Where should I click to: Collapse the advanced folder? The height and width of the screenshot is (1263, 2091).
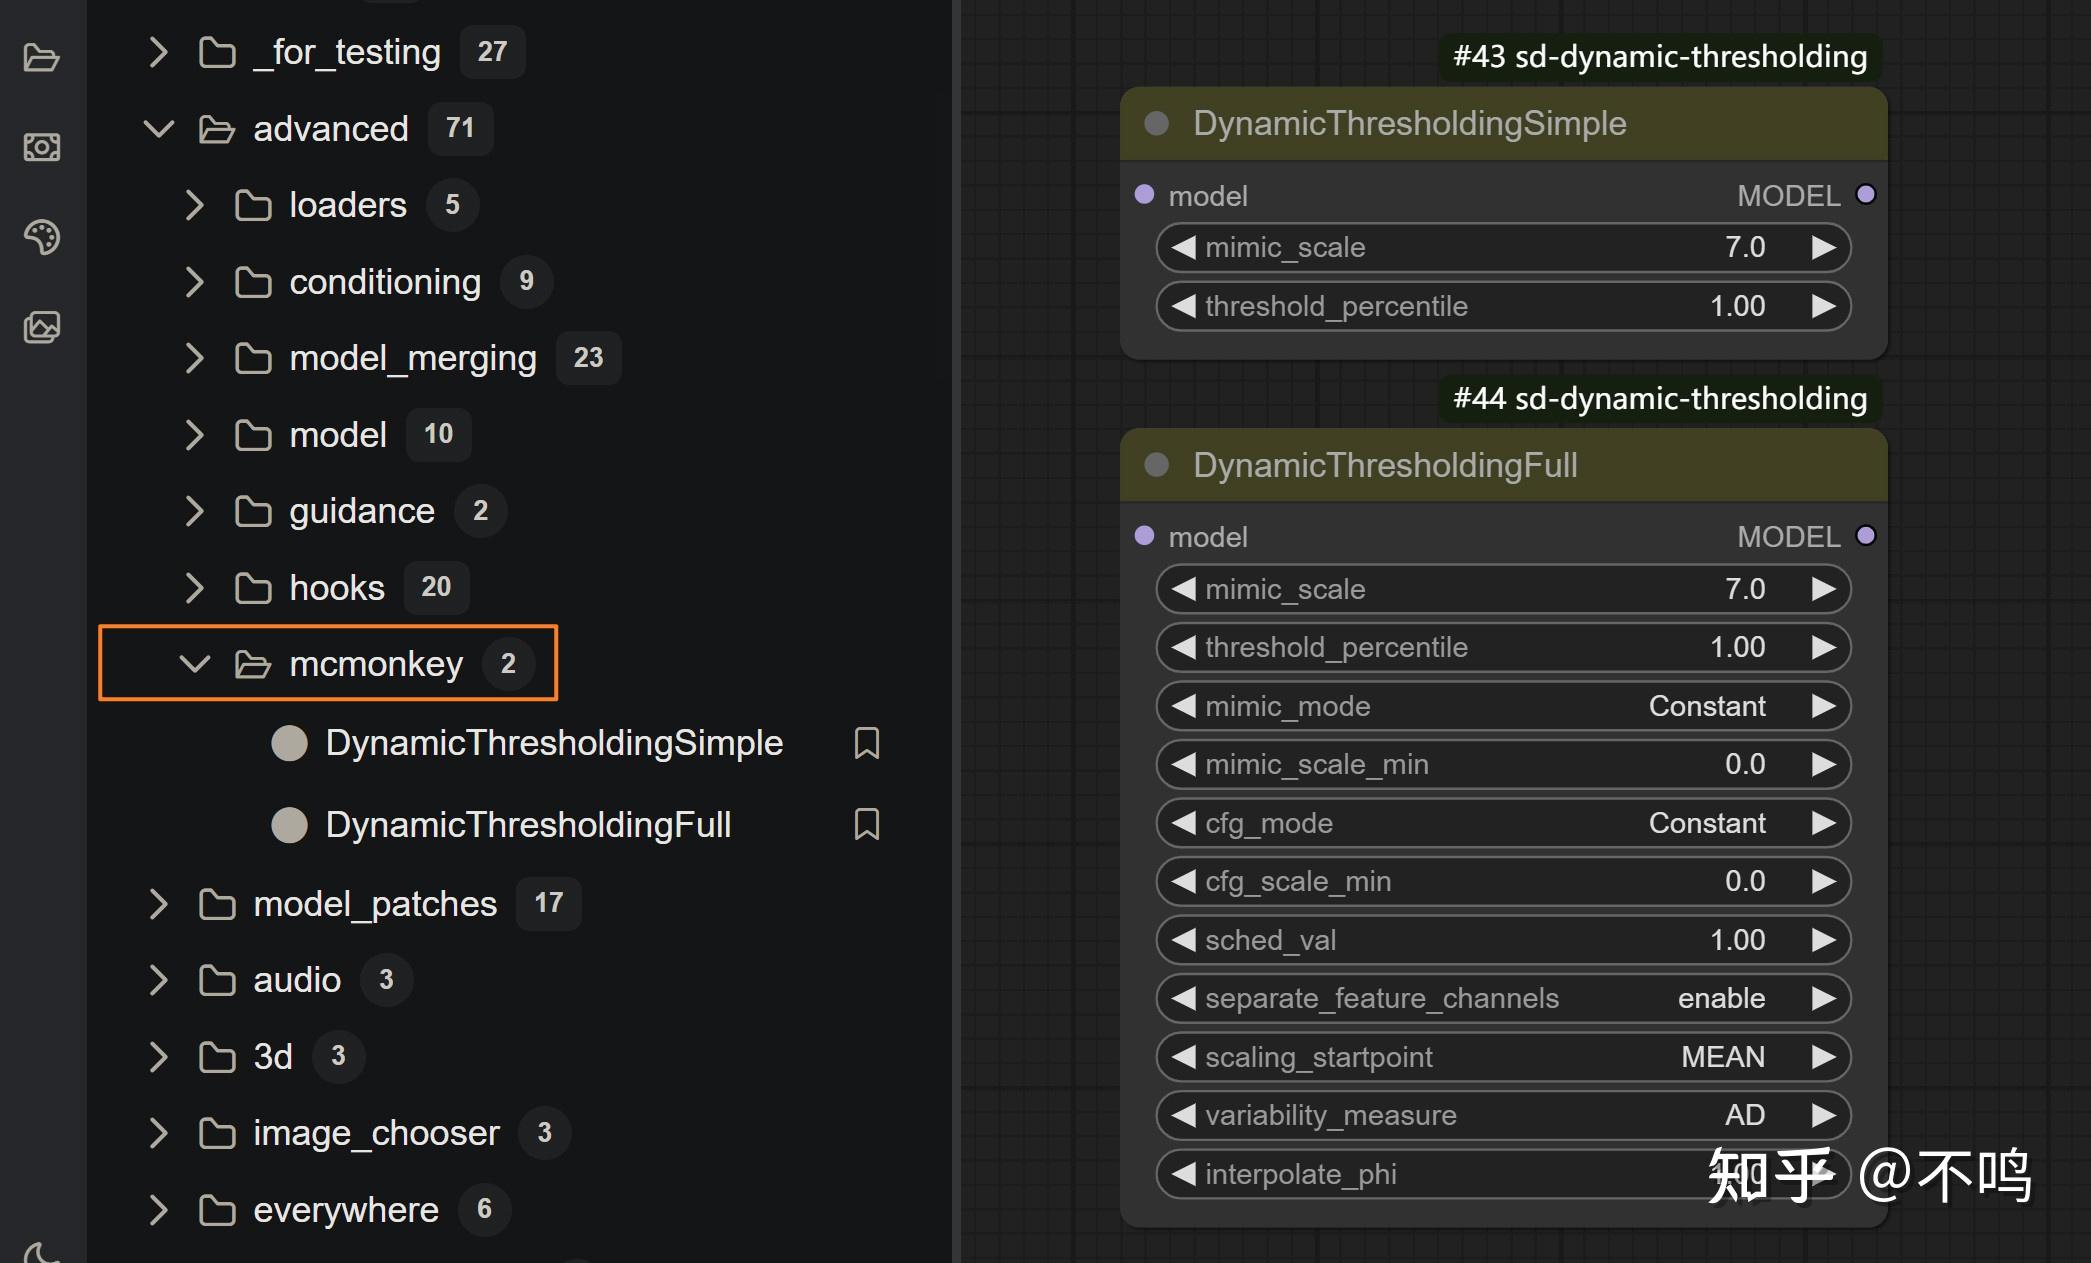click(159, 128)
